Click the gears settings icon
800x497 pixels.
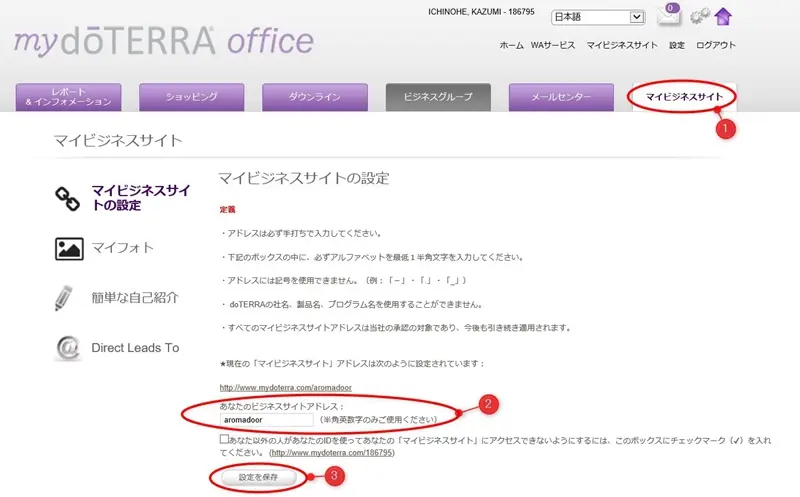coord(699,16)
